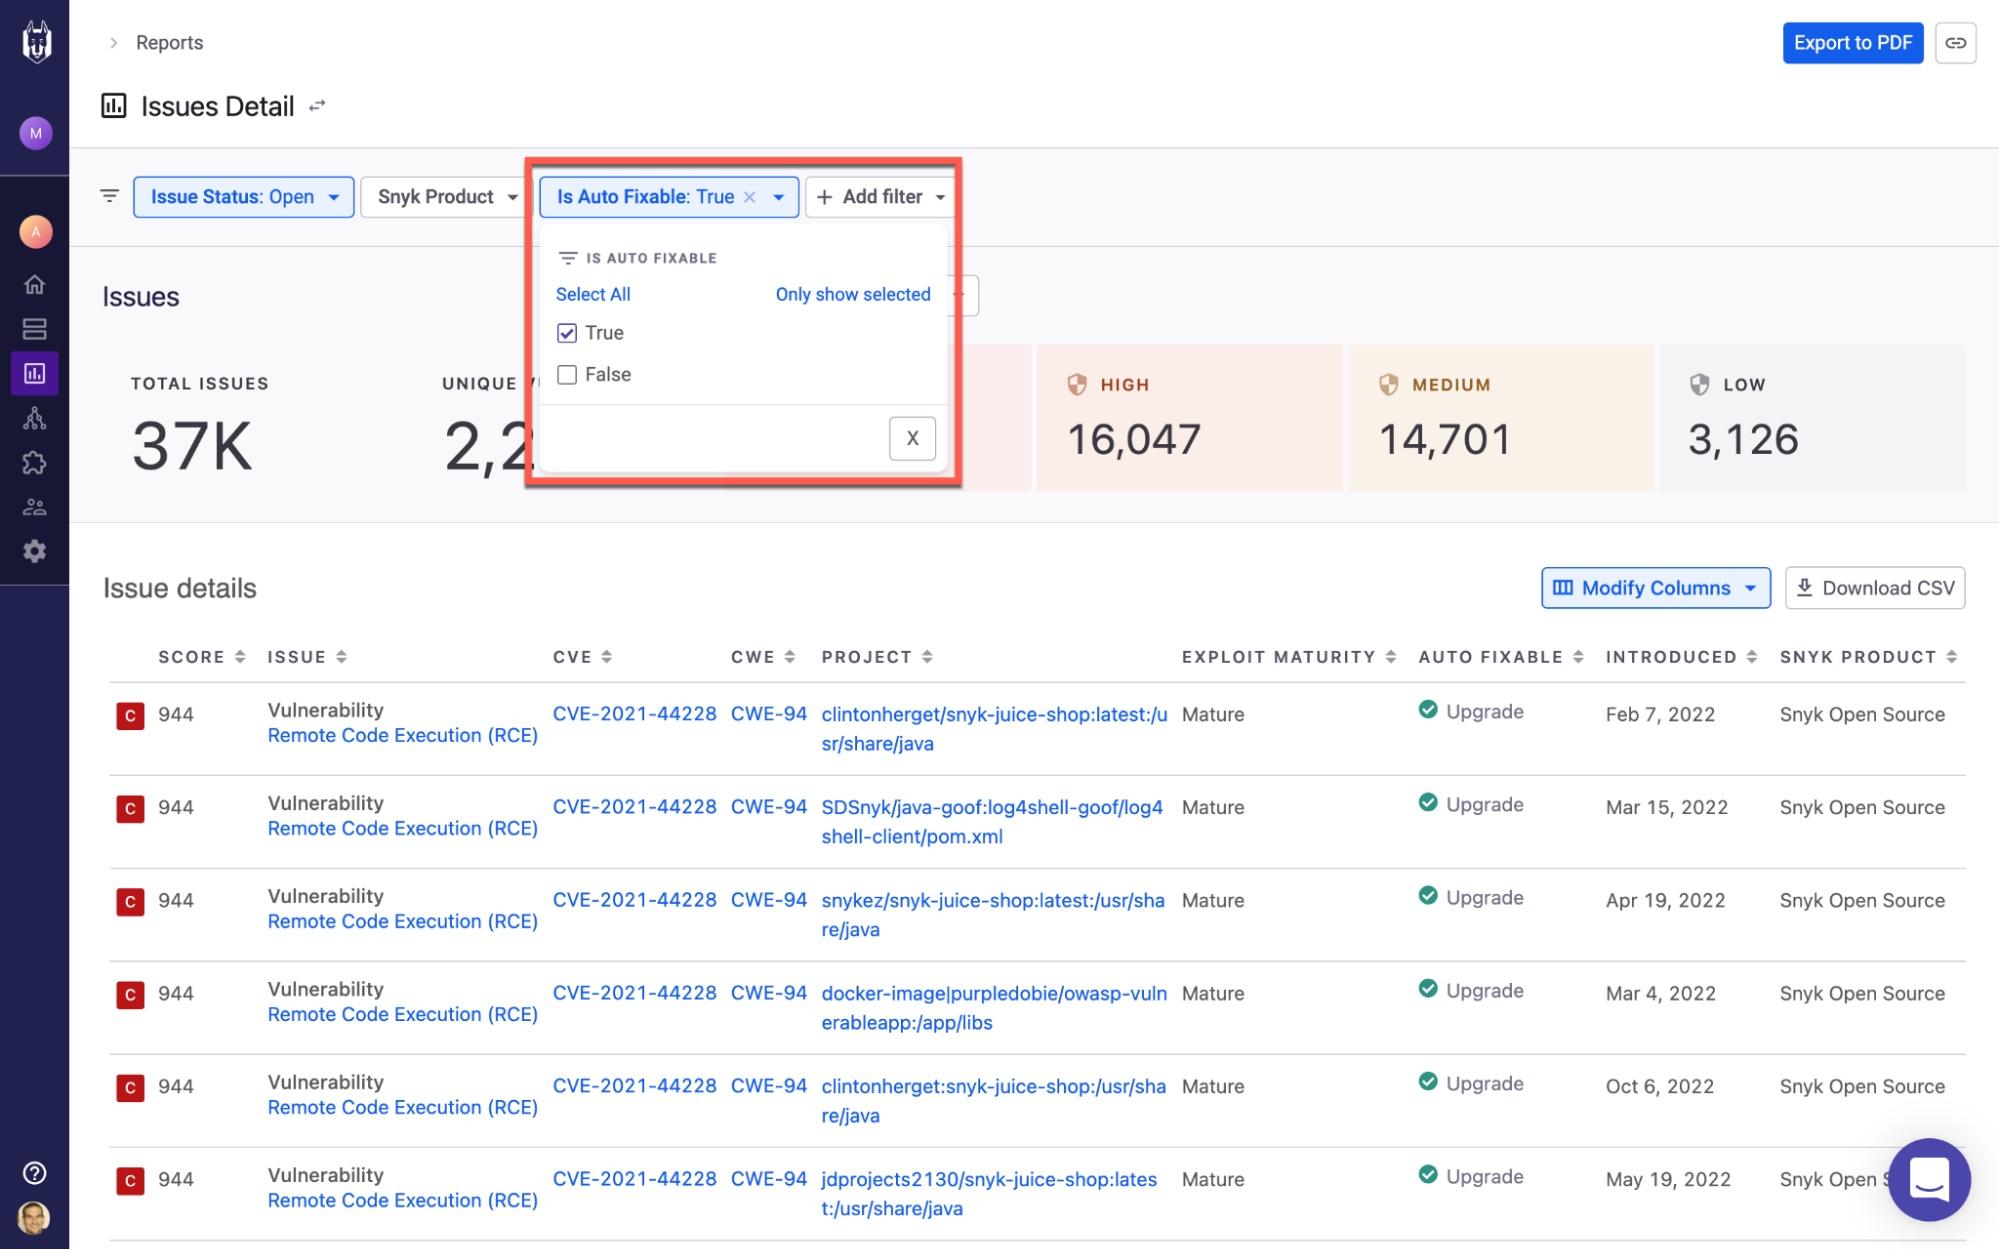Sort by INTRODUCED column arrows
The width and height of the screenshot is (1999, 1250).
[x=1752, y=657]
